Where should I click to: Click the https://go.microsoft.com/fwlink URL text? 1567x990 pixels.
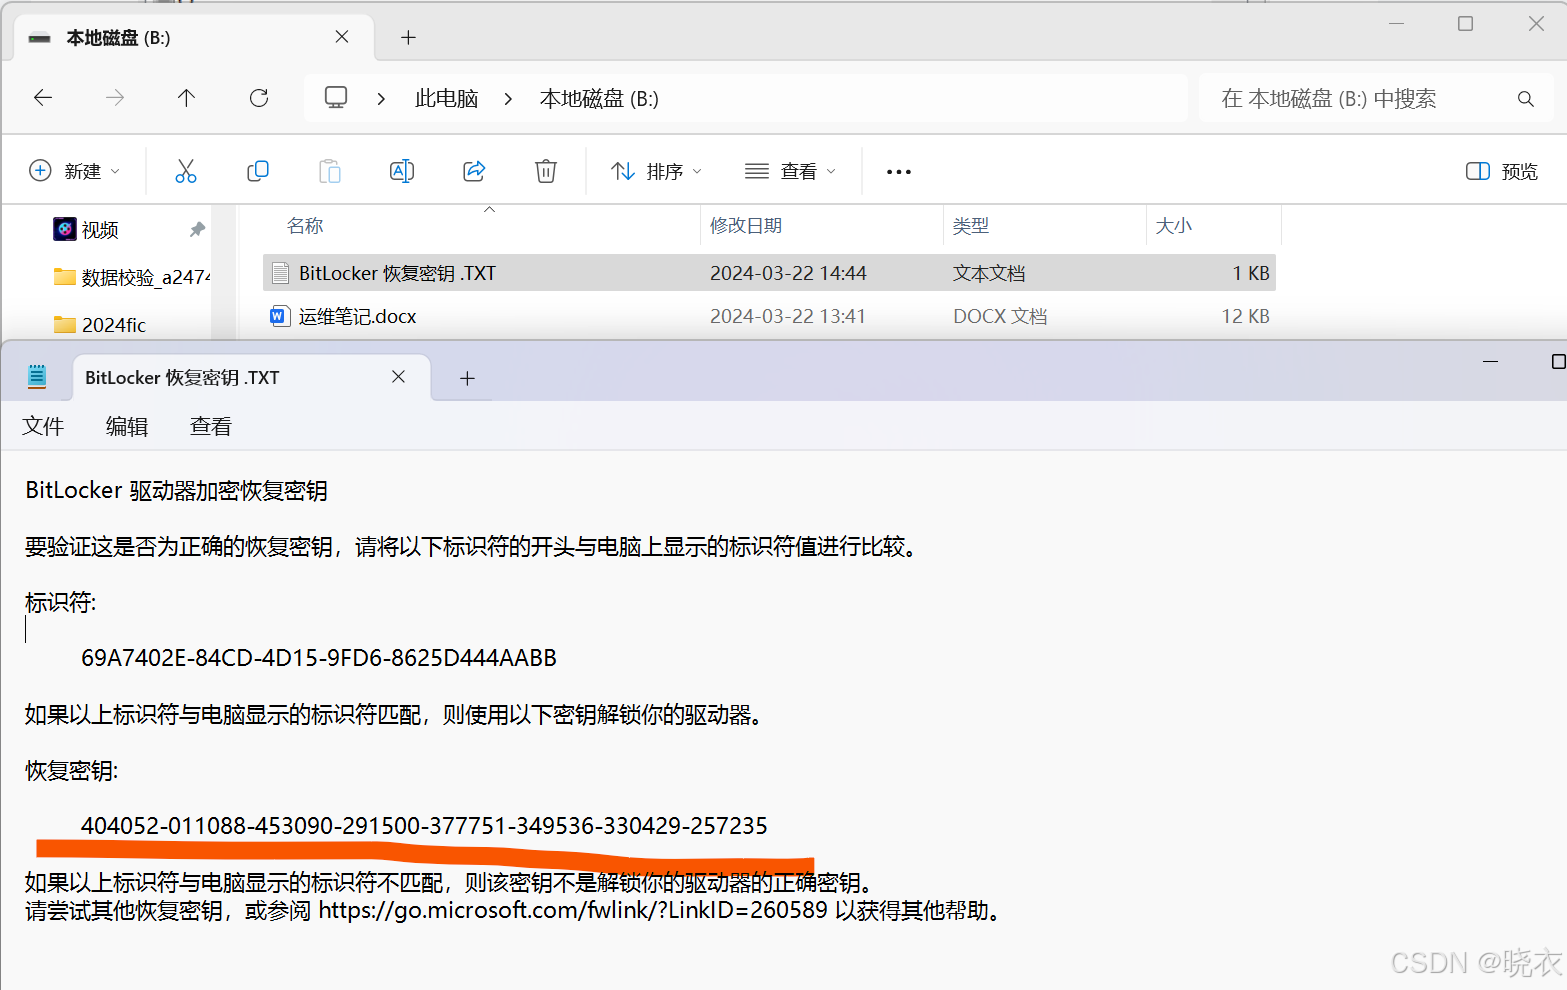click(573, 910)
